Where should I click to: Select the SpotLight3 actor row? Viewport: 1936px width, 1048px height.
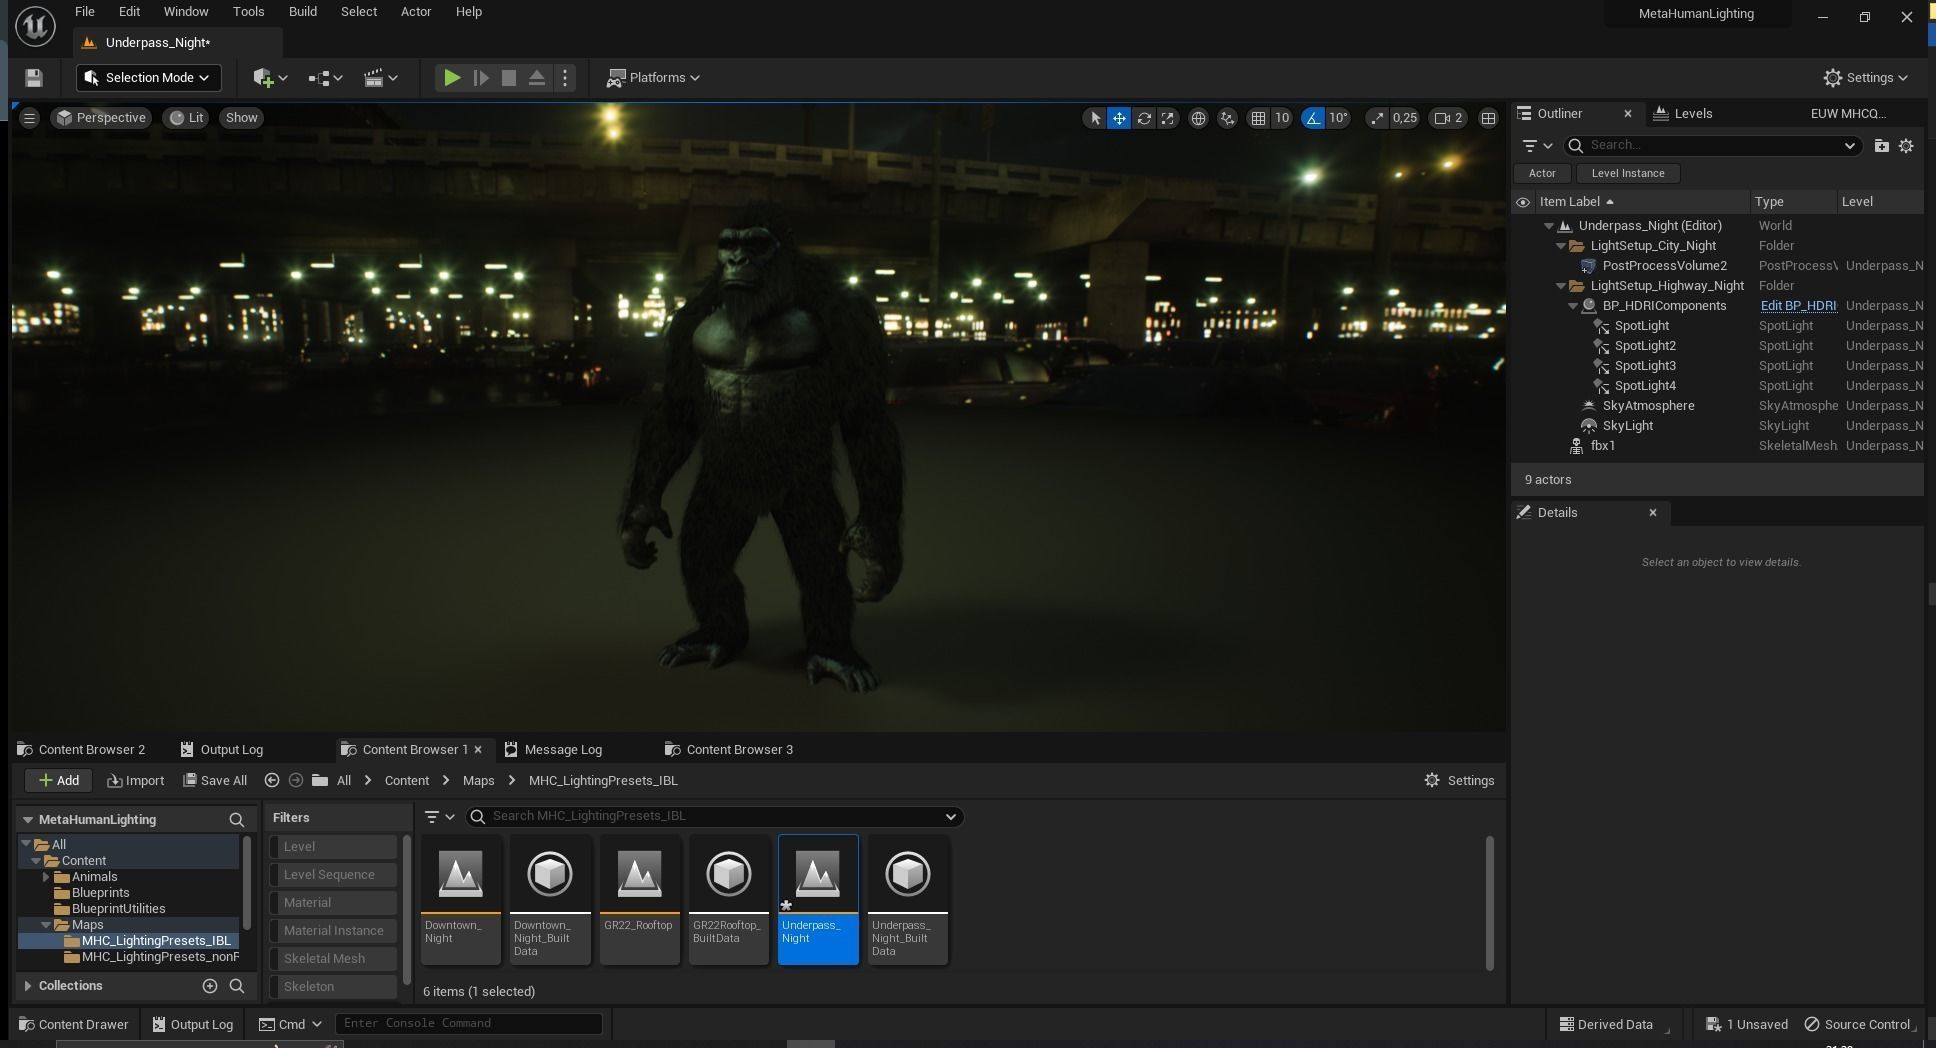(x=1718, y=366)
